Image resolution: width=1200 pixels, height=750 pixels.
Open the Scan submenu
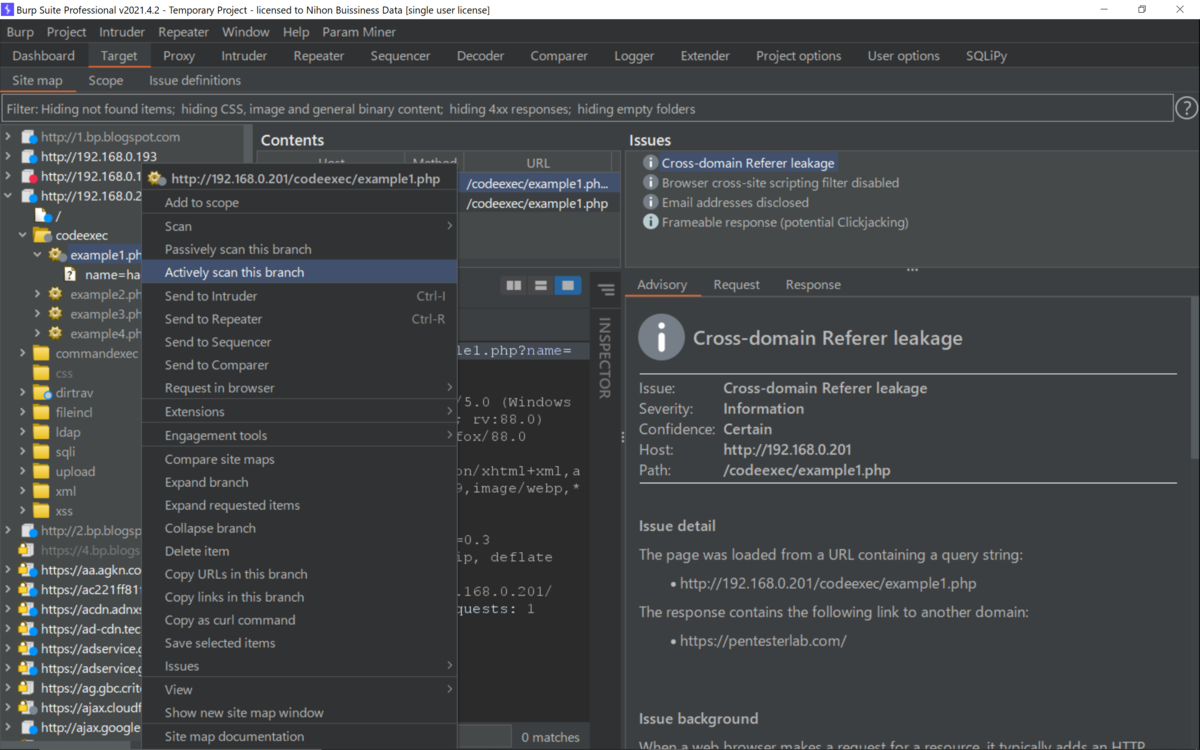point(299,226)
